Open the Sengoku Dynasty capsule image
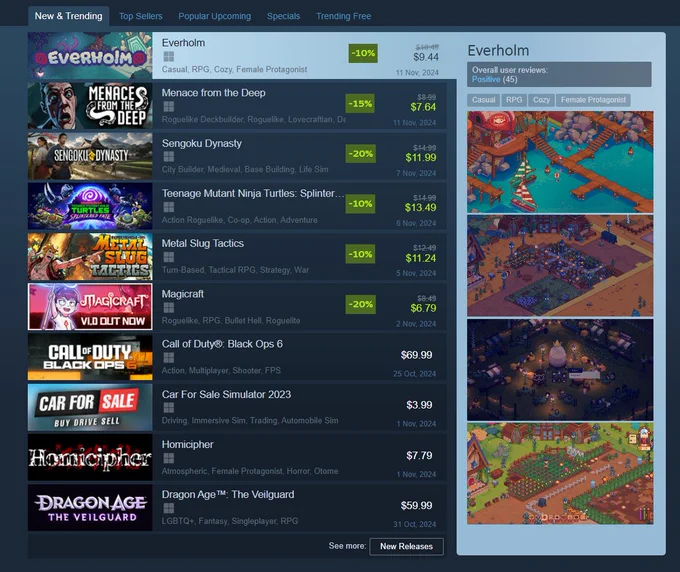This screenshot has height=572, width=680. pyautogui.click(x=90, y=156)
